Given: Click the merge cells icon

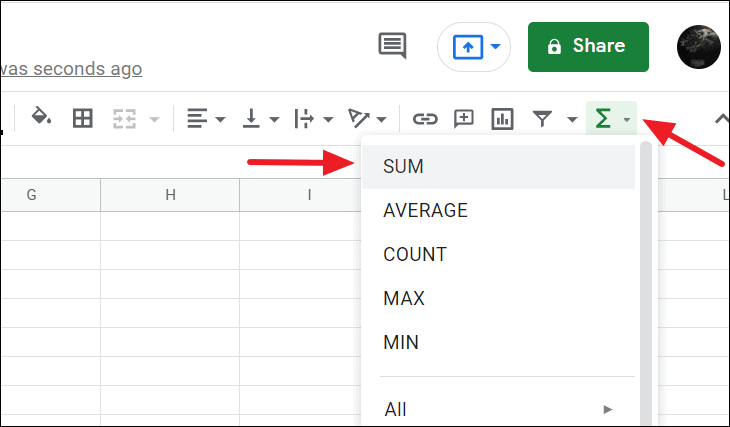Looking at the screenshot, I should click(x=124, y=119).
